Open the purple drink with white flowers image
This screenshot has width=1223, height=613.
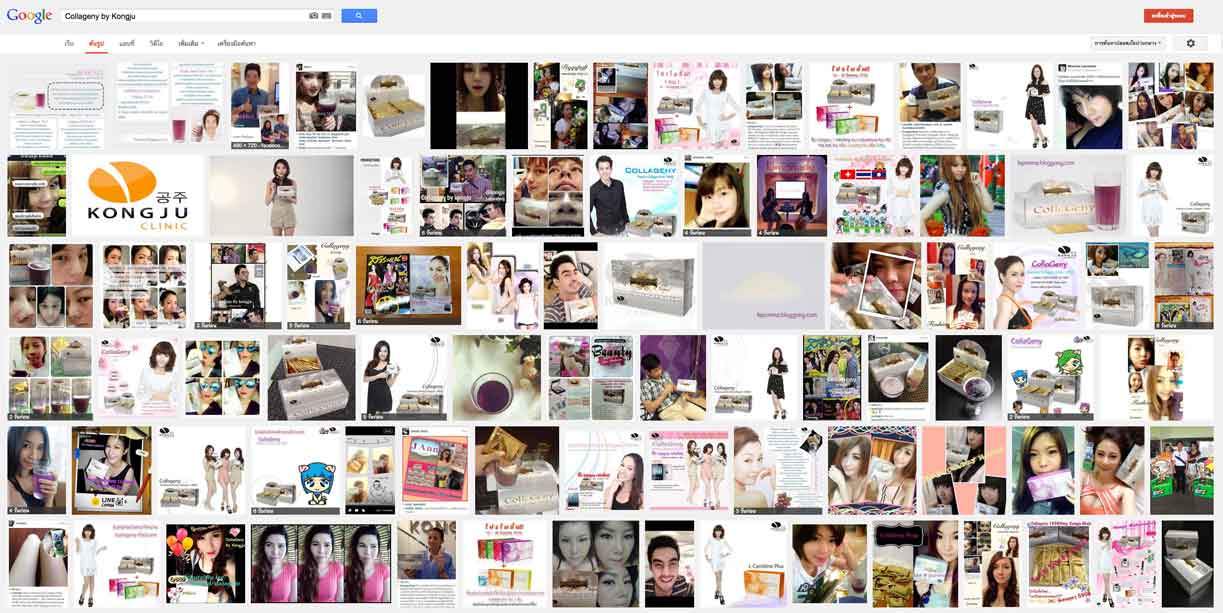(497, 378)
